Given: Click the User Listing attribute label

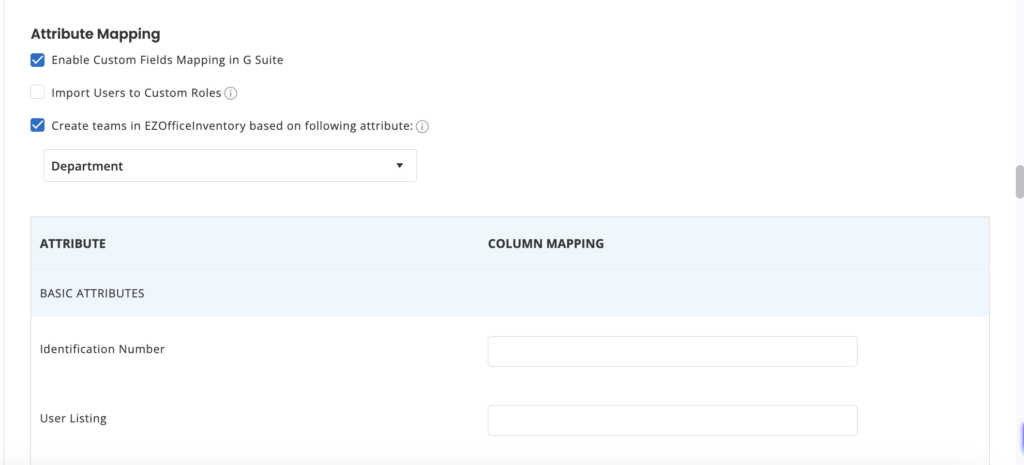Looking at the screenshot, I should [73, 418].
